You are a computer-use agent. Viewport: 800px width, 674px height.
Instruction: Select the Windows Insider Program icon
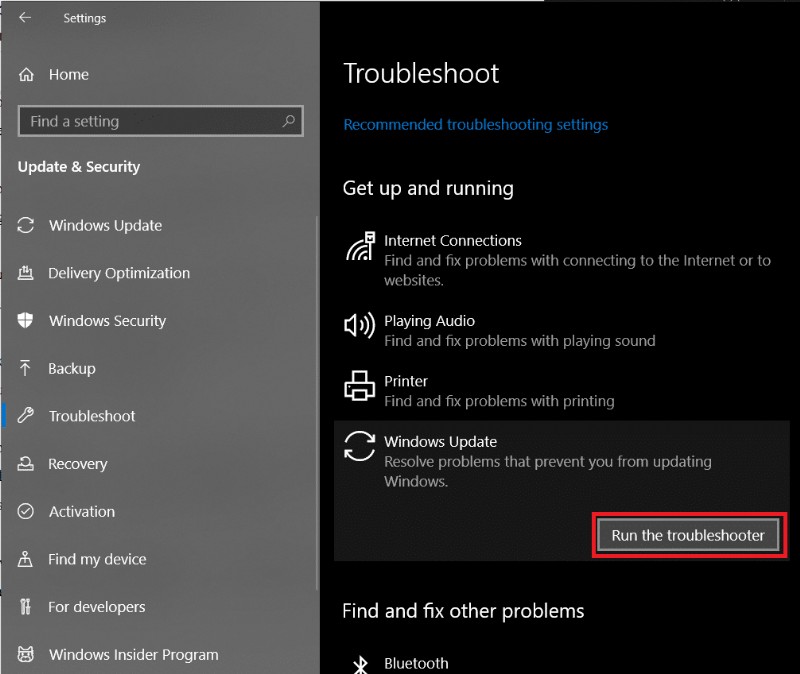24,655
